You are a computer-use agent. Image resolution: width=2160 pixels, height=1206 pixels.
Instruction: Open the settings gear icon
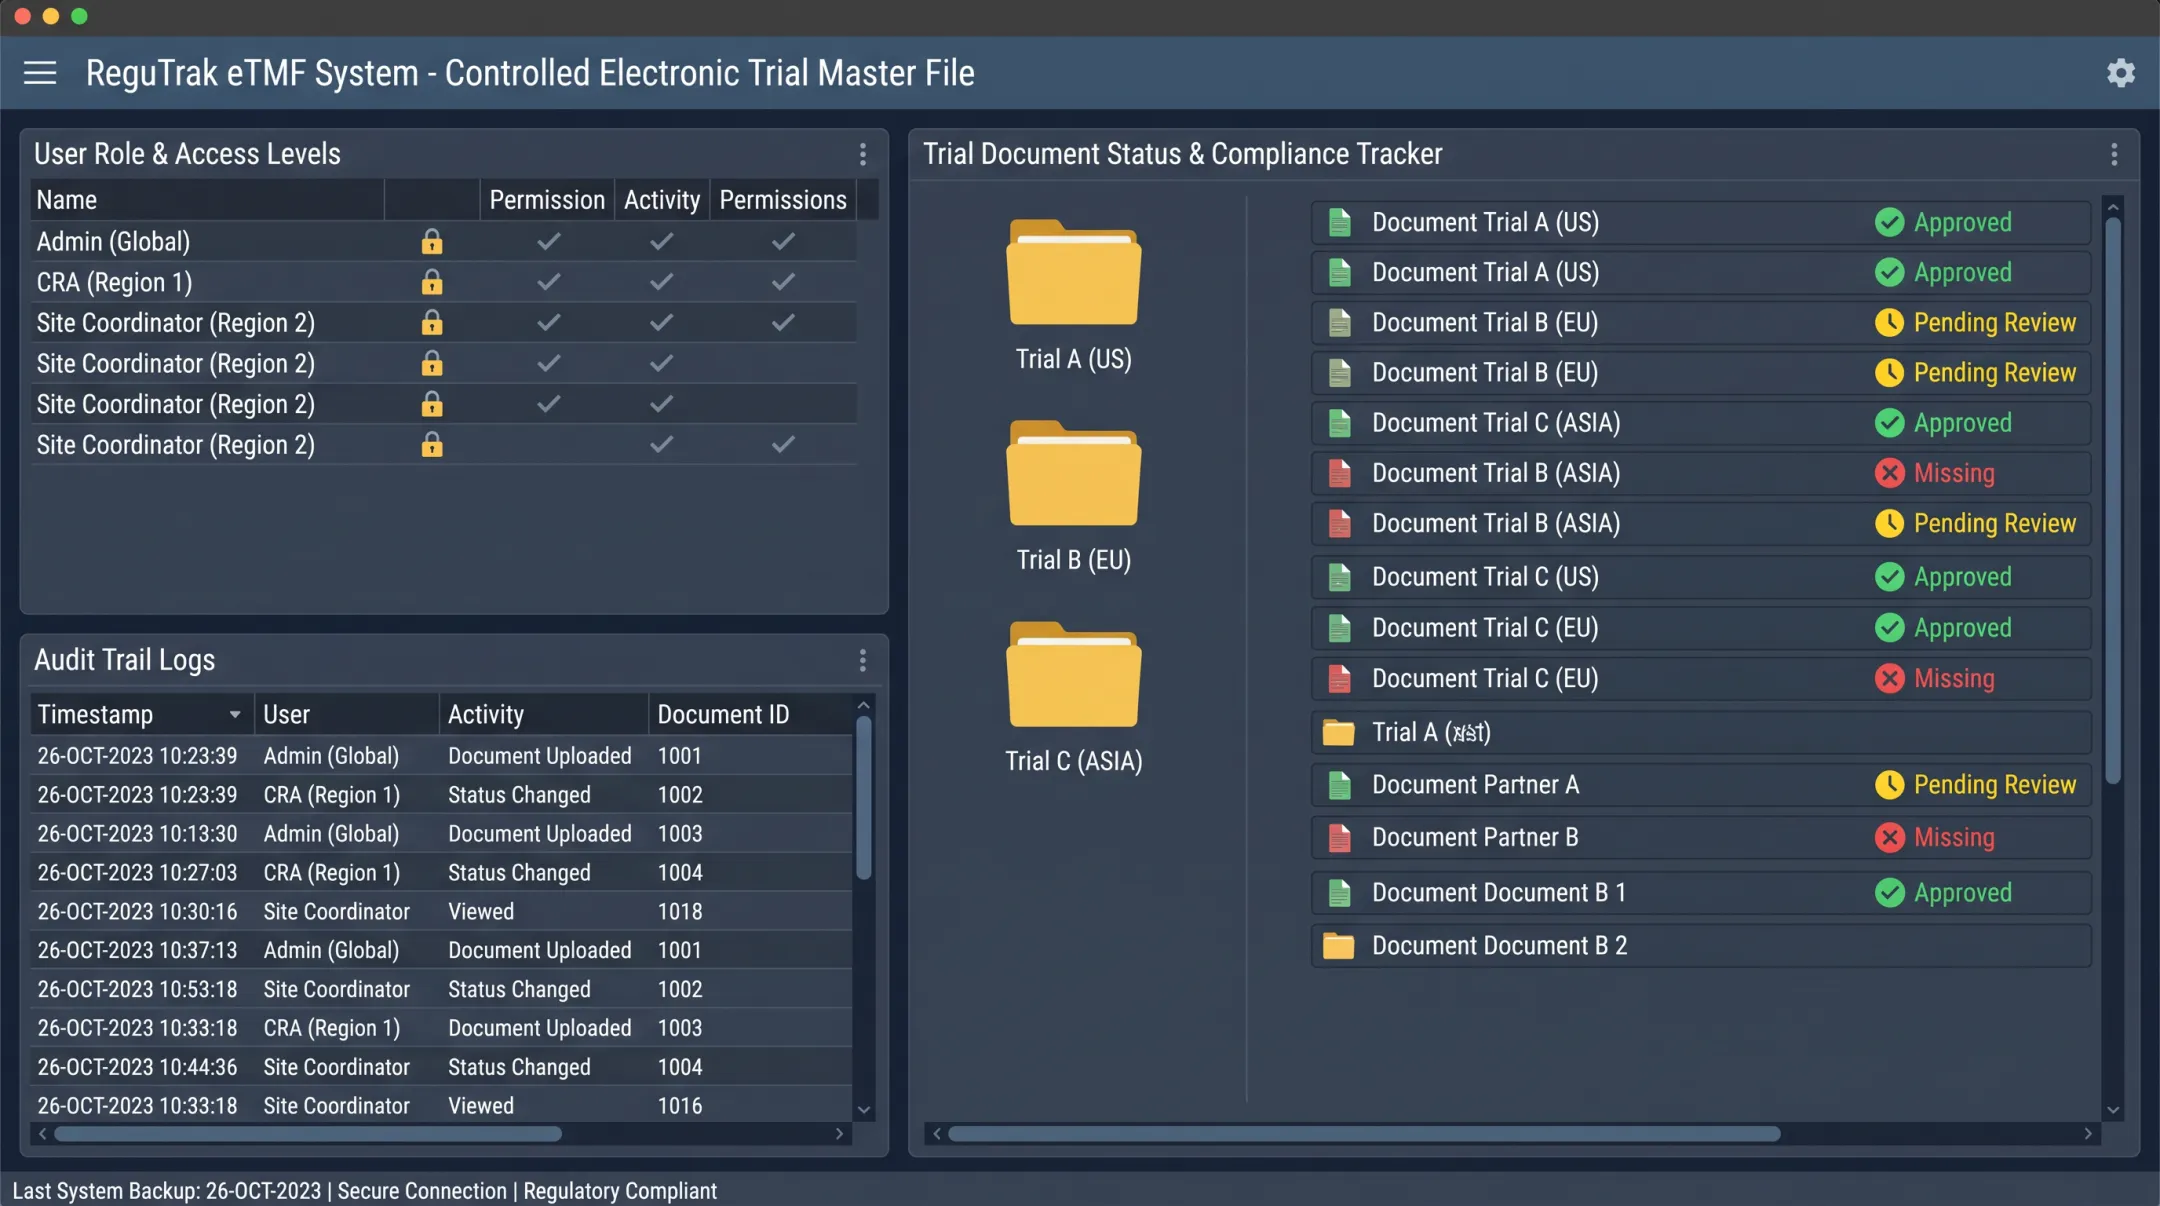pyautogui.click(x=2121, y=73)
